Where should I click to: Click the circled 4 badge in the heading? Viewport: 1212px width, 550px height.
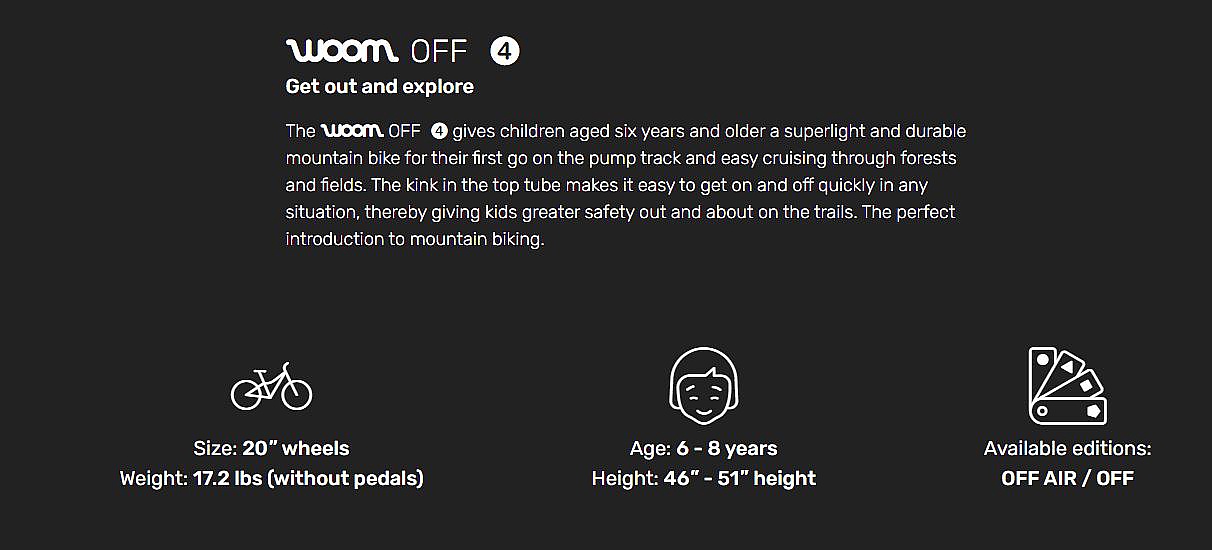pyautogui.click(x=505, y=51)
